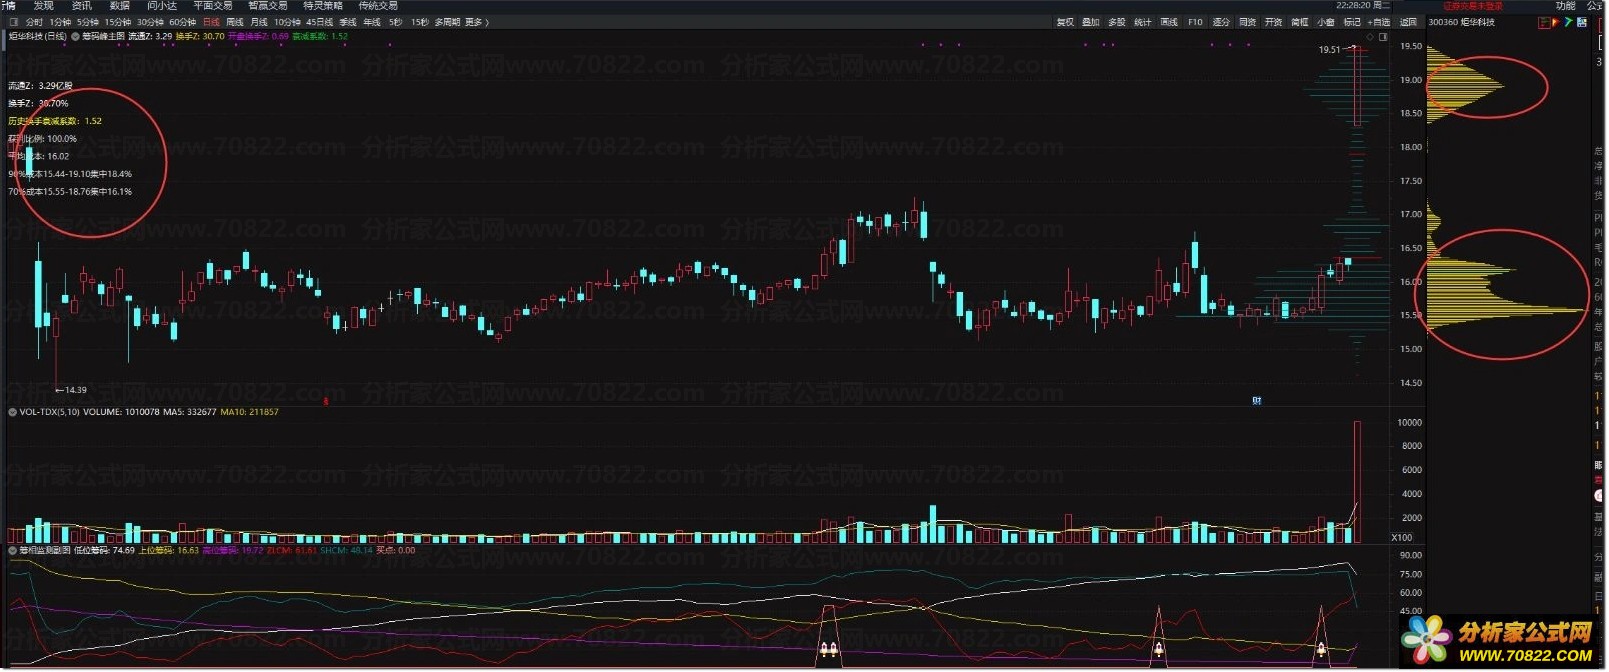Click the red list icon beside 炬华科技
The image size is (1609, 672).
tap(1544, 22)
